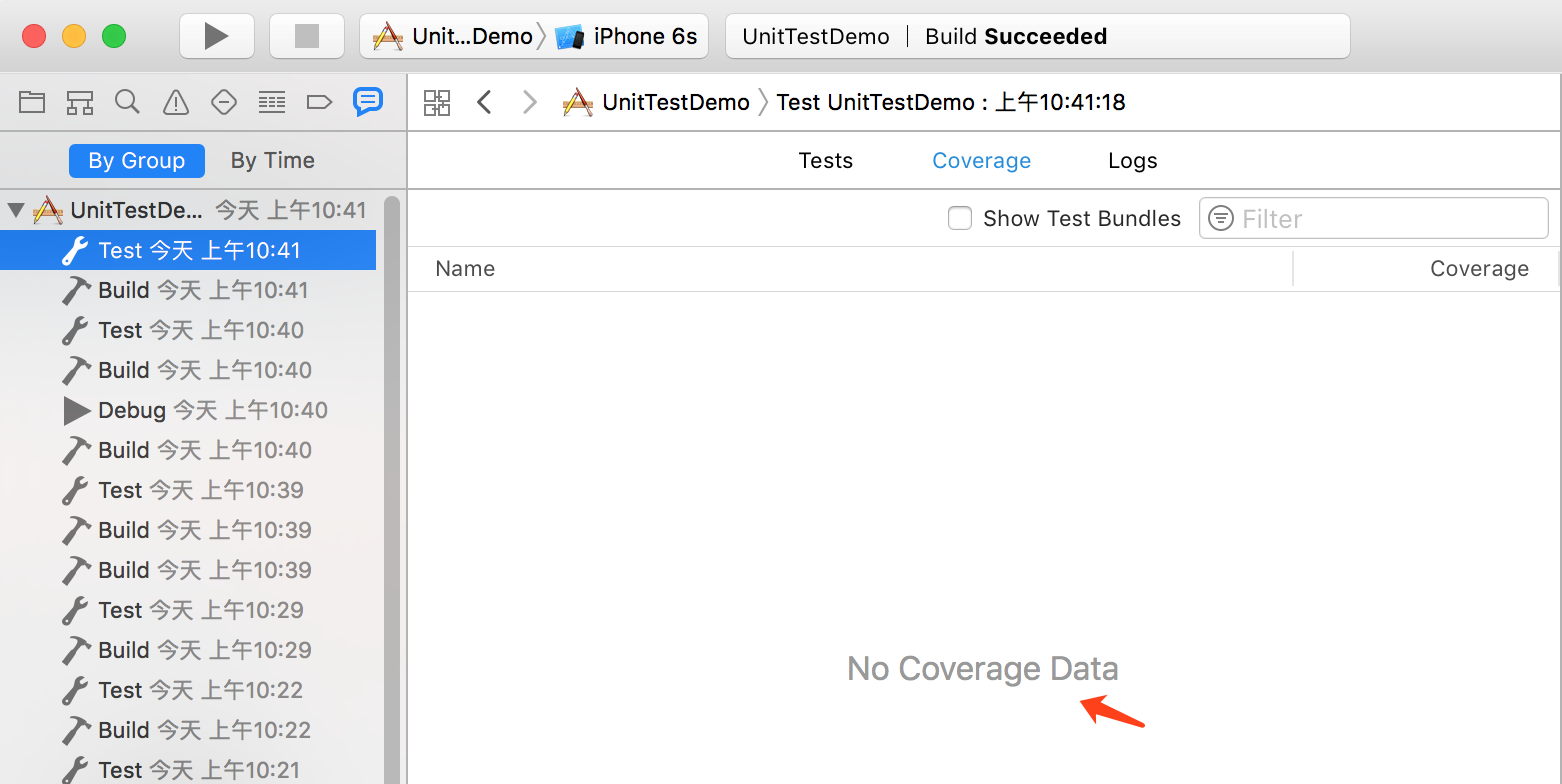The height and width of the screenshot is (784, 1562).
Task: Go forward with the right chevron
Action: (530, 102)
